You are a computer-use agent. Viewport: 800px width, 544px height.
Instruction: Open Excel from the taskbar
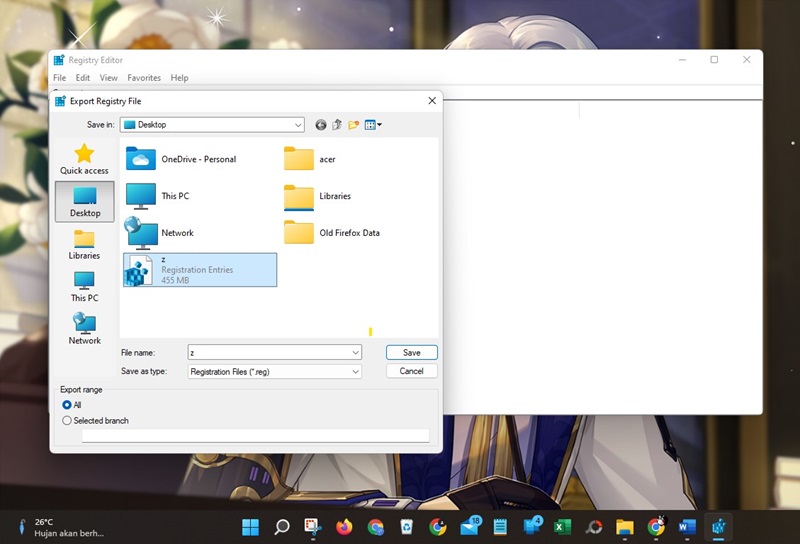coord(562,527)
